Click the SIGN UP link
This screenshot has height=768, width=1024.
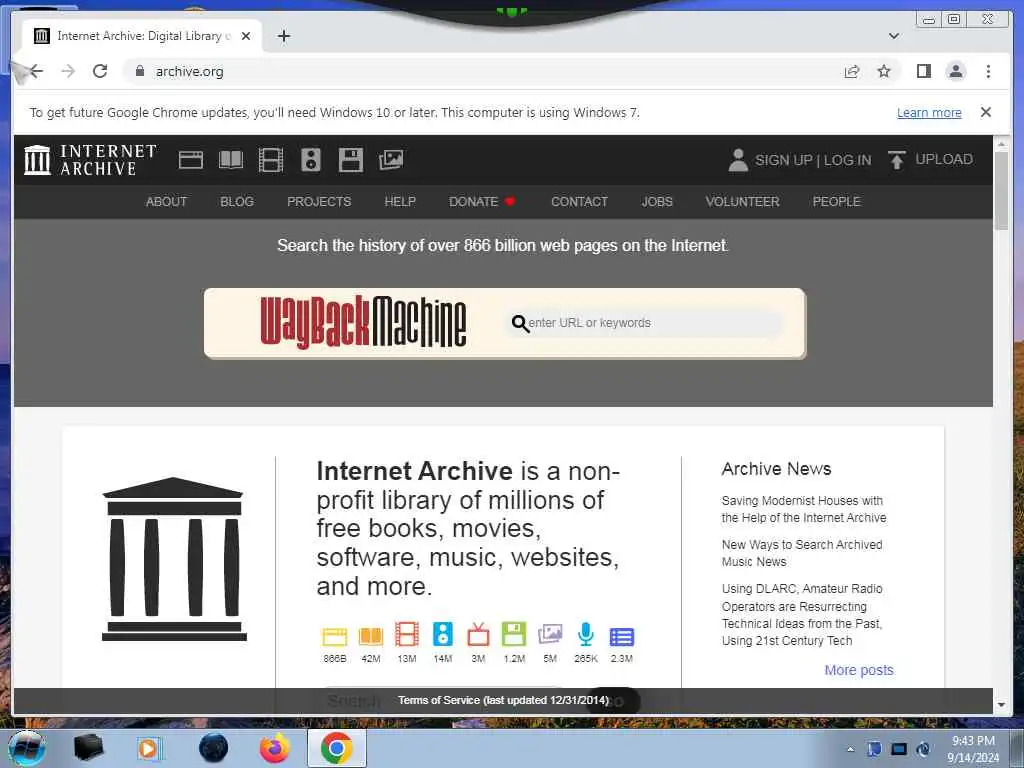point(784,160)
